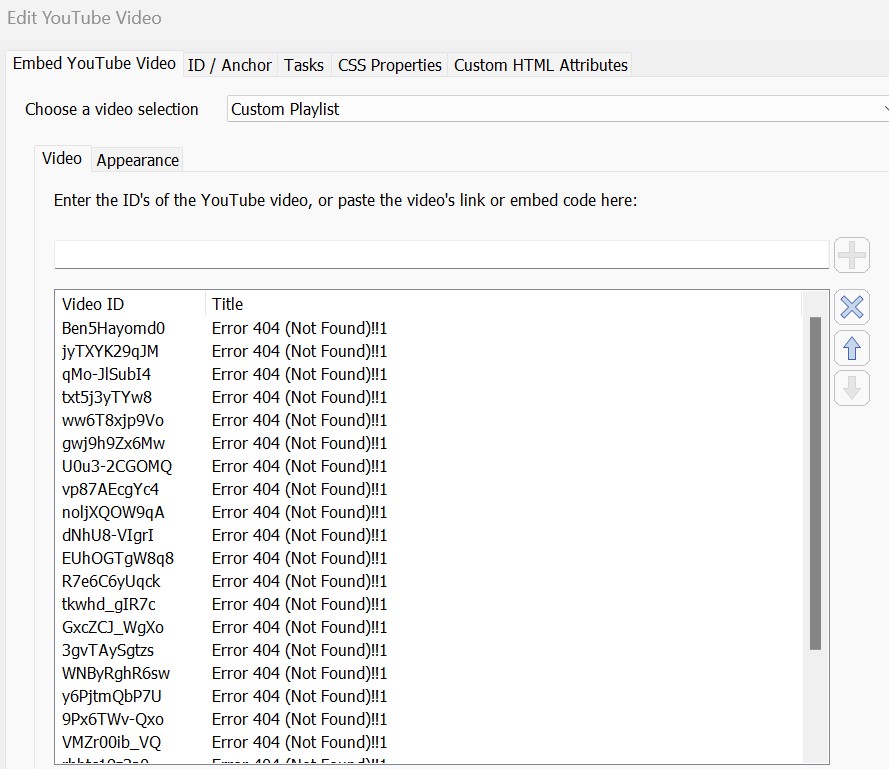Open Custom HTML Attributes tab
This screenshot has height=769, width=889.
point(540,65)
